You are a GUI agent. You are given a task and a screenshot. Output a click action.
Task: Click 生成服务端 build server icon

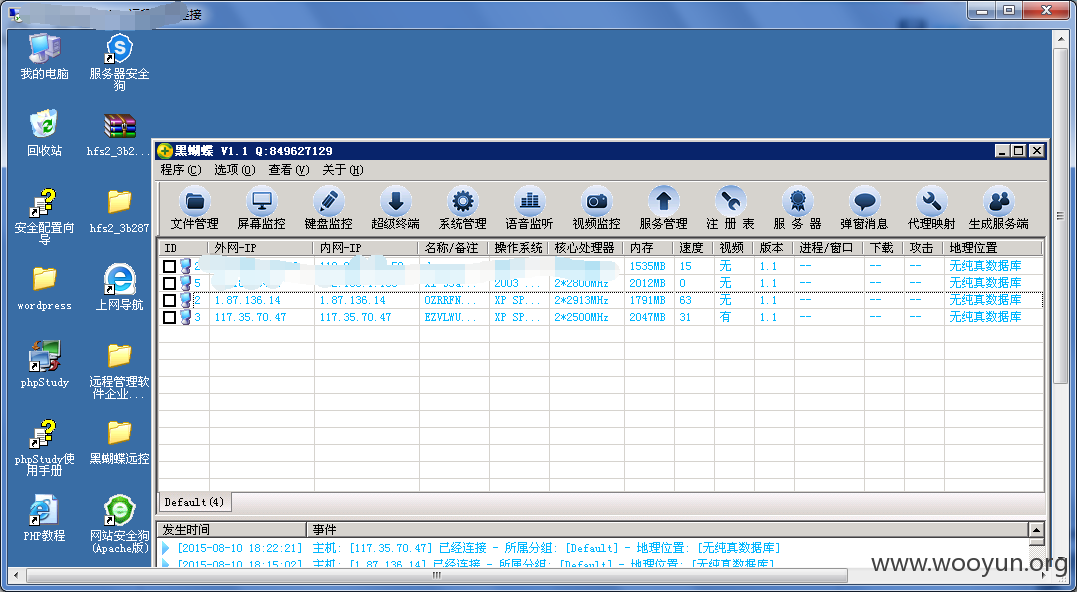[999, 209]
